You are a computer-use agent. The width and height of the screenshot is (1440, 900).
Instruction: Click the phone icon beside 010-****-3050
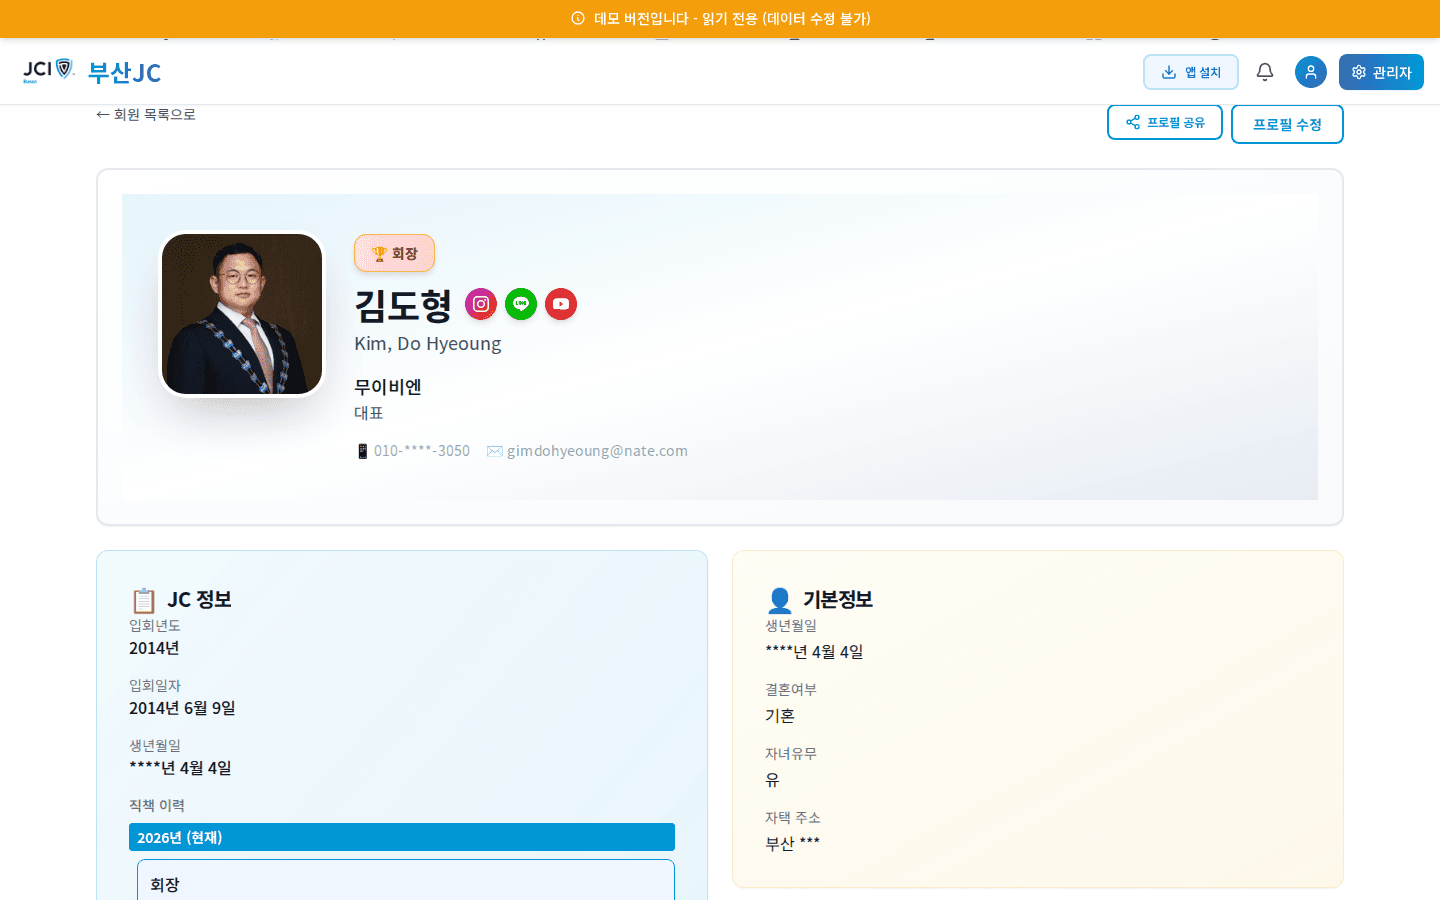coord(361,450)
